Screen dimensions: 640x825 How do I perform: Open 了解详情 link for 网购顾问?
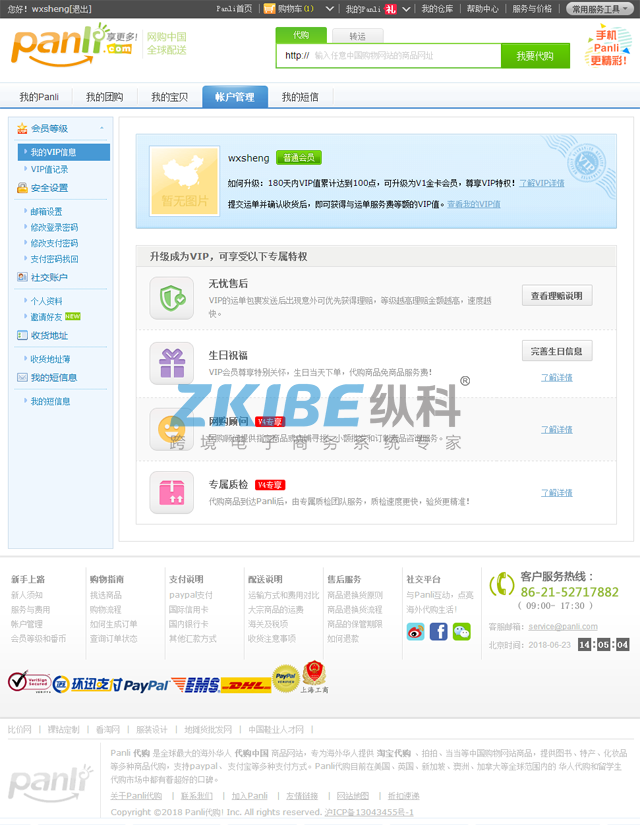pyautogui.click(x=557, y=430)
